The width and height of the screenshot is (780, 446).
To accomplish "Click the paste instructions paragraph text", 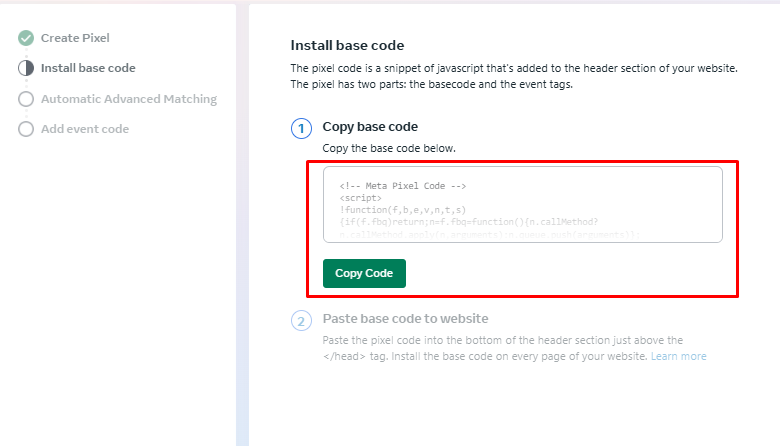I will pyautogui.click(x=500, y=348).
